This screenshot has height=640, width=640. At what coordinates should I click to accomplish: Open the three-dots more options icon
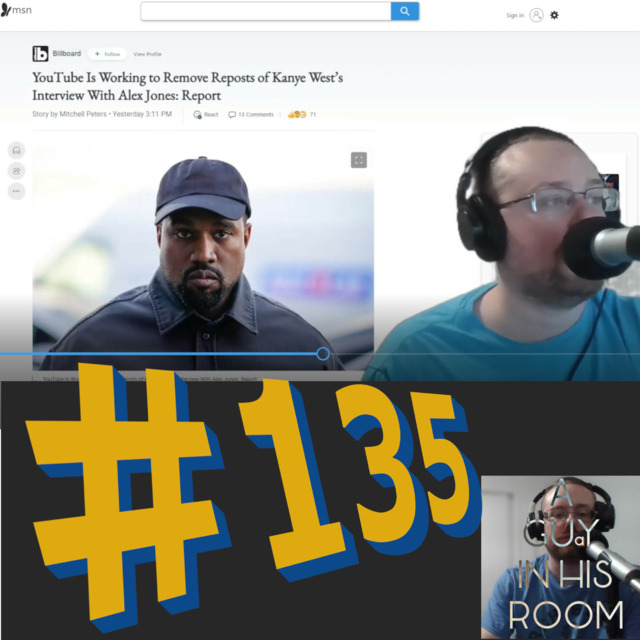coord(16,191)
